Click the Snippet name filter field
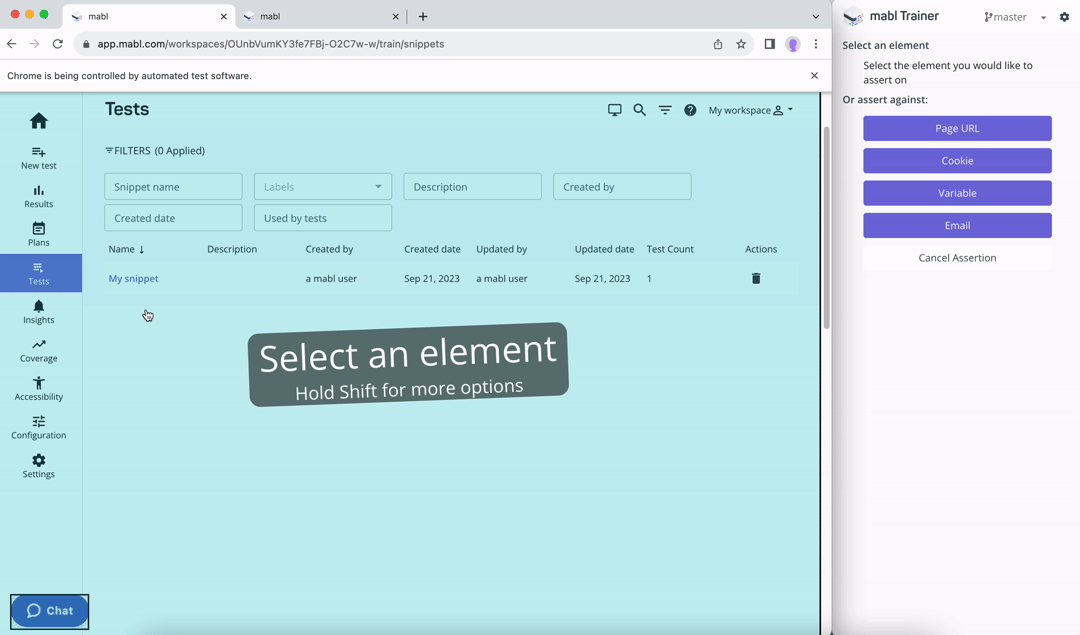Screen dimensions: 1080x635 point(173,187)
